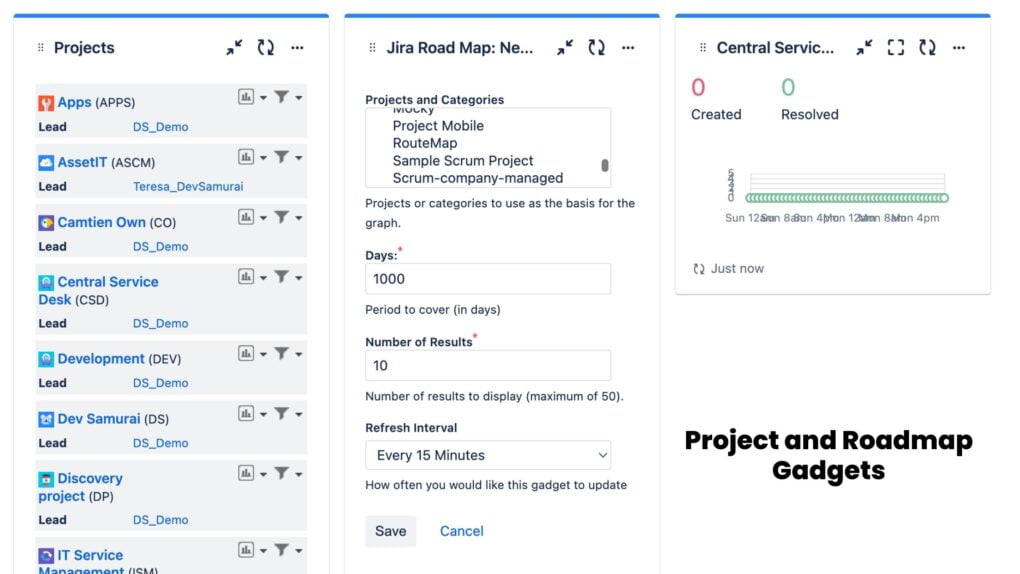Click the Days input field
Screen dimensions: 1020x574
pyautogui.click(x=488, y=279)
